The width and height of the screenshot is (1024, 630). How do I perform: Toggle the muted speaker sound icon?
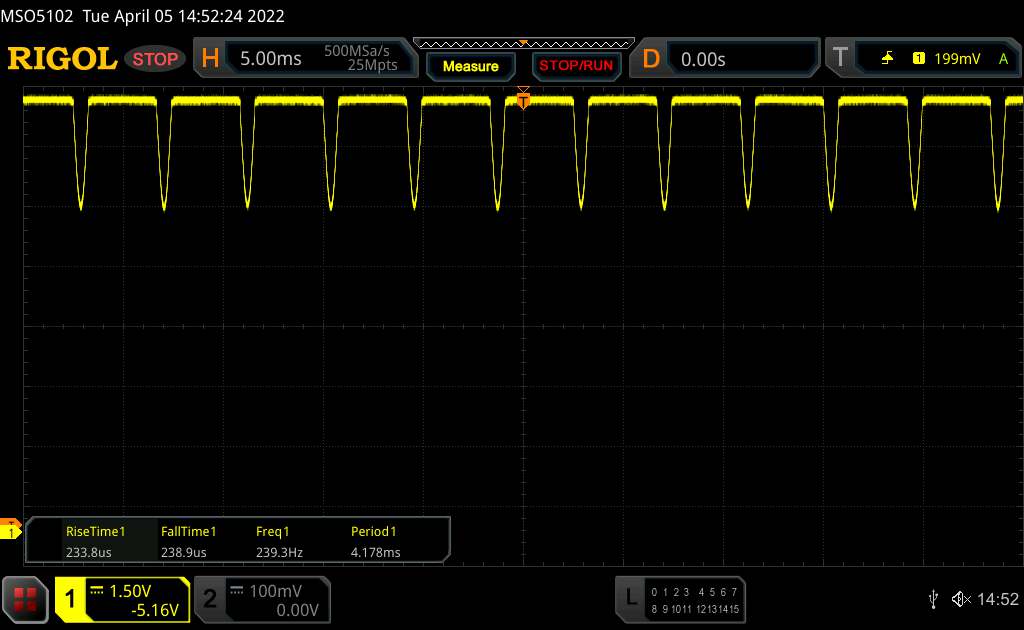[x=961, y=599]
